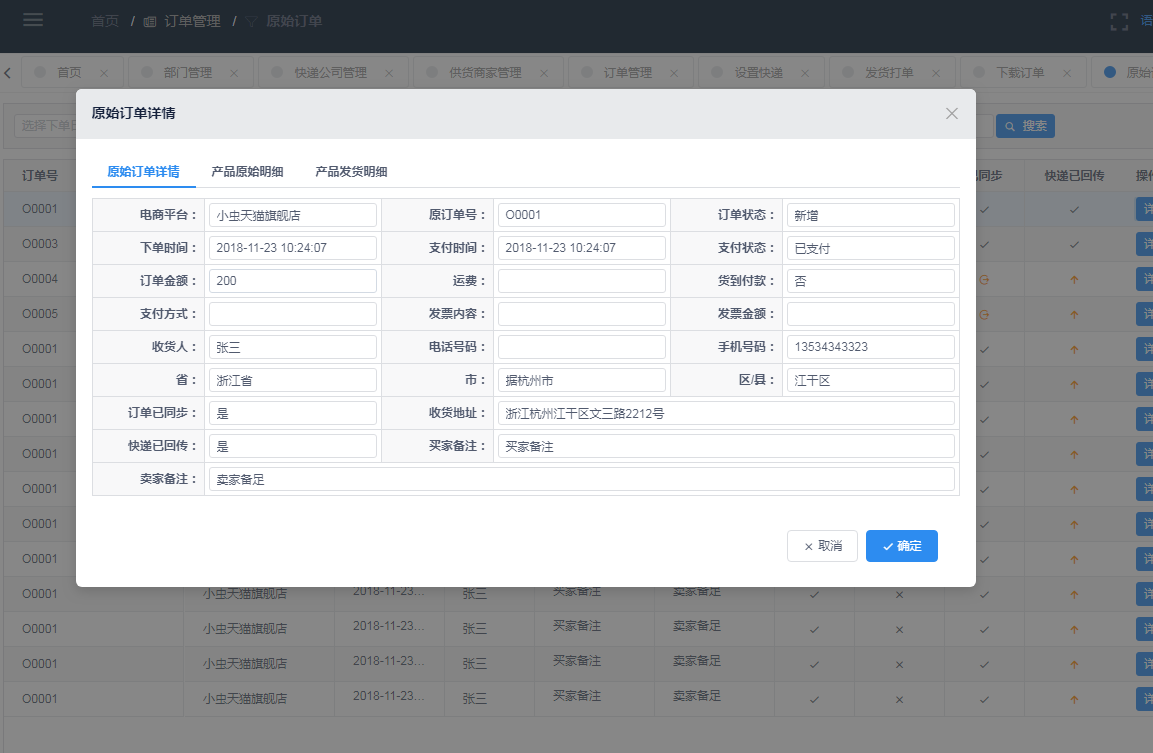Screen dimensions: 1153x753
Task: Click the 省 field showing 浙江省
Action: [x=293, y=380]
